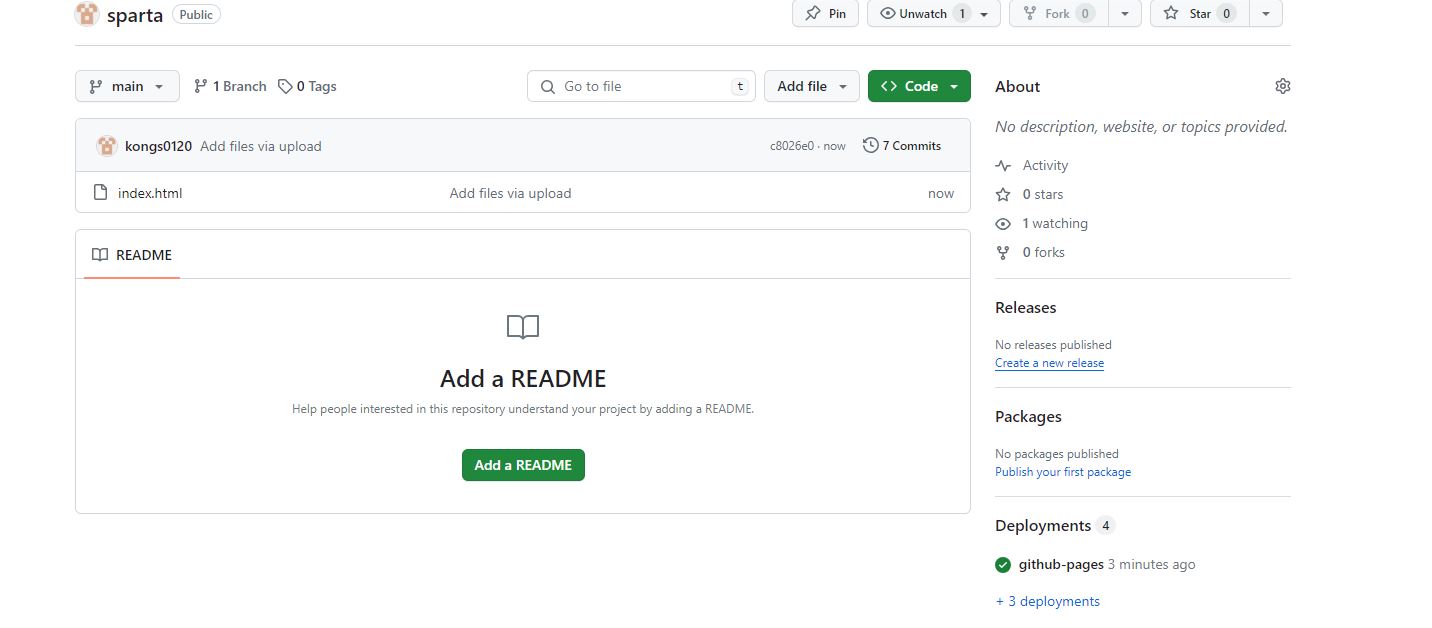Open the 0 Tags link
The image size is (1432, 628).
[307, 86]
